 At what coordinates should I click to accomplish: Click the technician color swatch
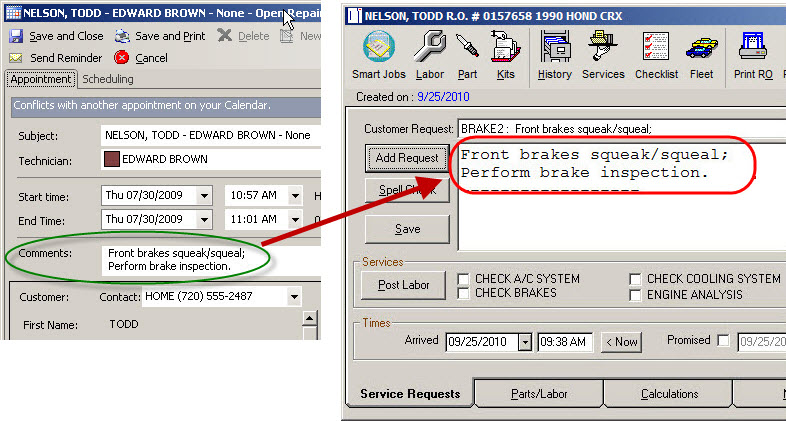coord(110,159)
